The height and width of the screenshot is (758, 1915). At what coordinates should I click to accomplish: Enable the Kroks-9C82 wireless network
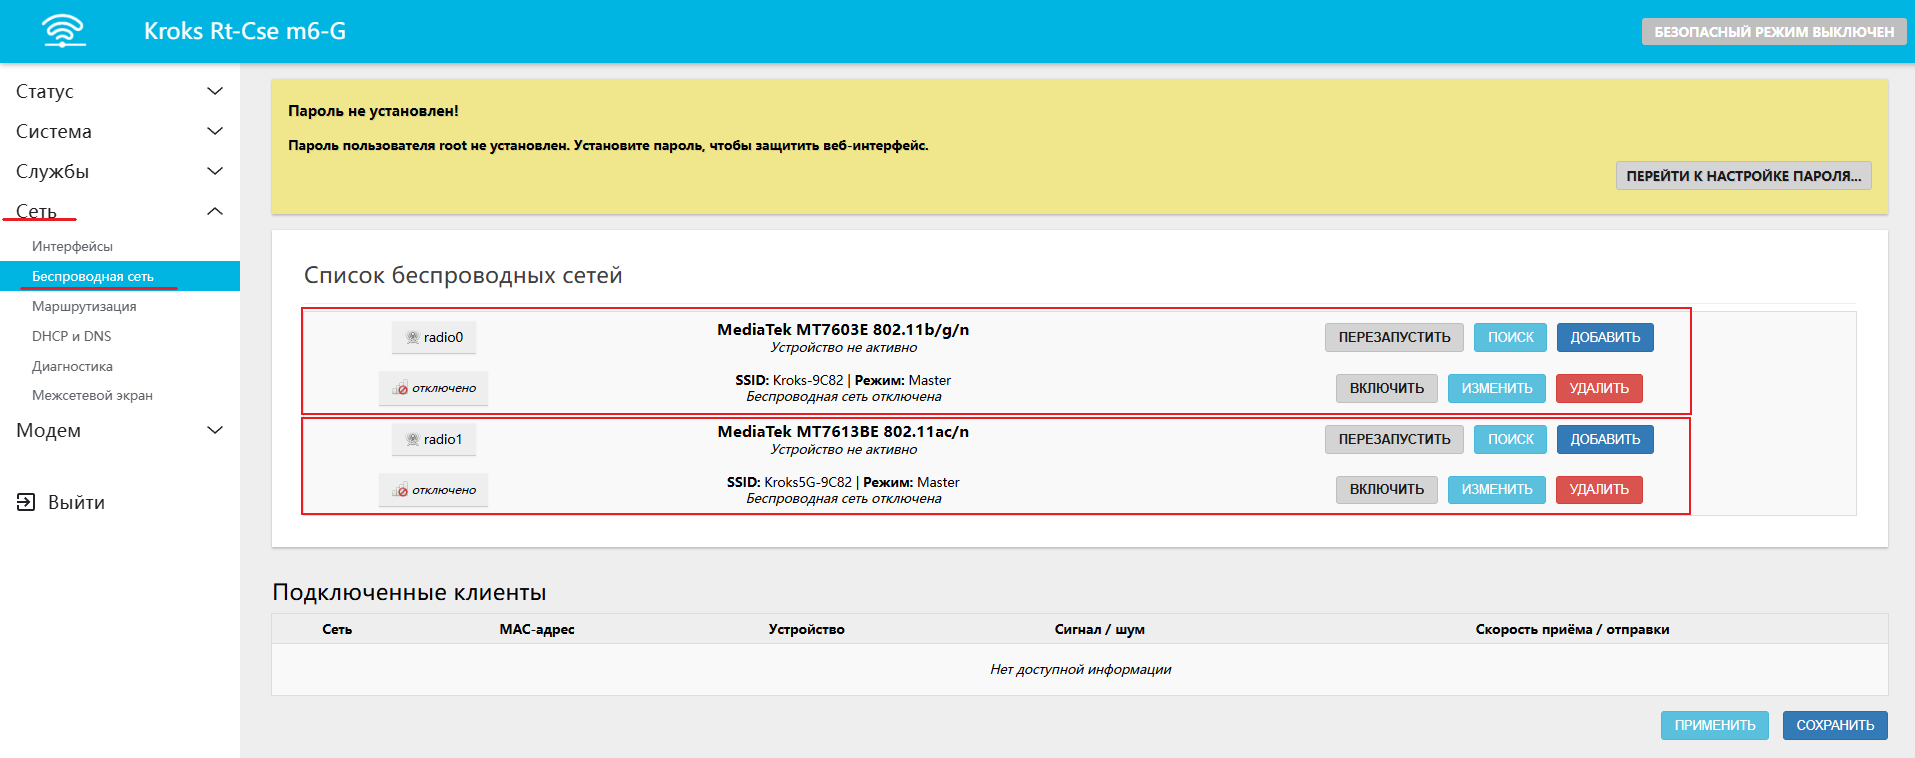click(1386, 388)
